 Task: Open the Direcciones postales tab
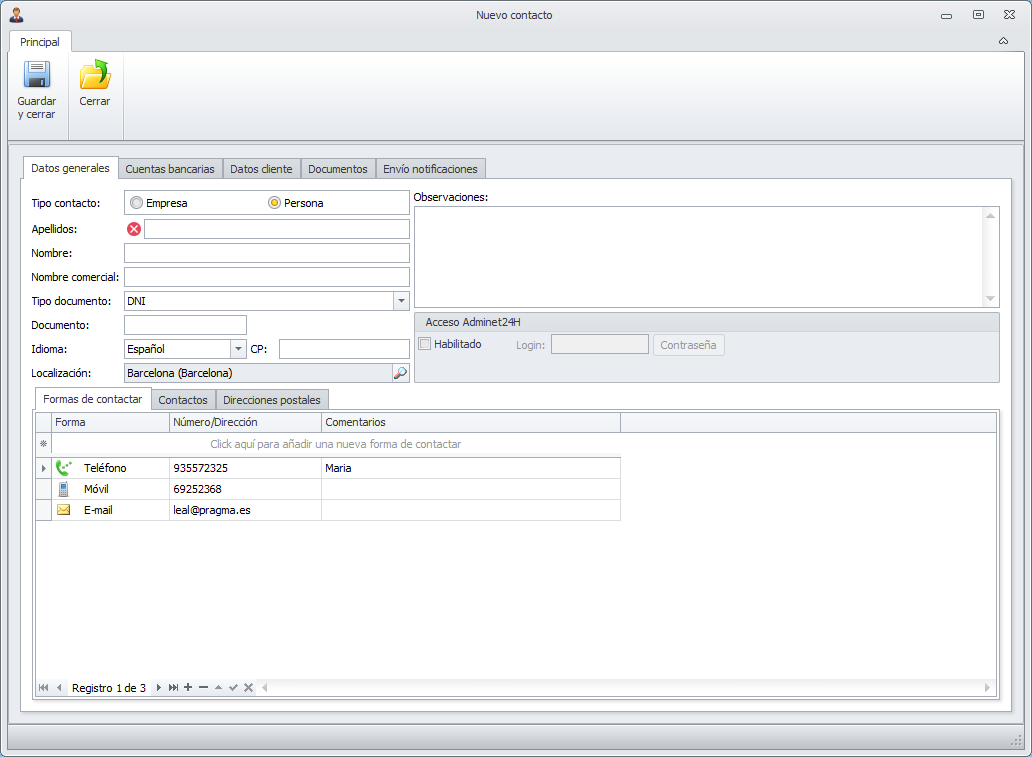[x=272, y=400]
